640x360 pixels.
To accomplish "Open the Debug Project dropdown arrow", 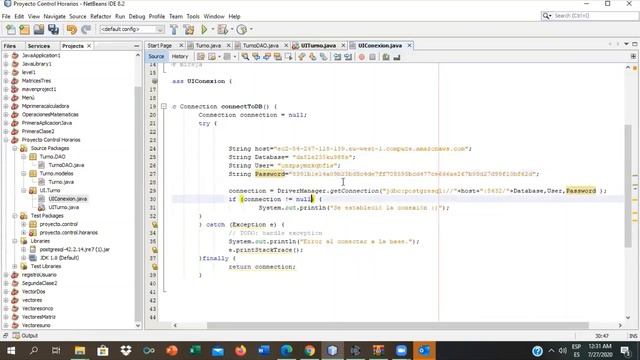I will [231, 29].
